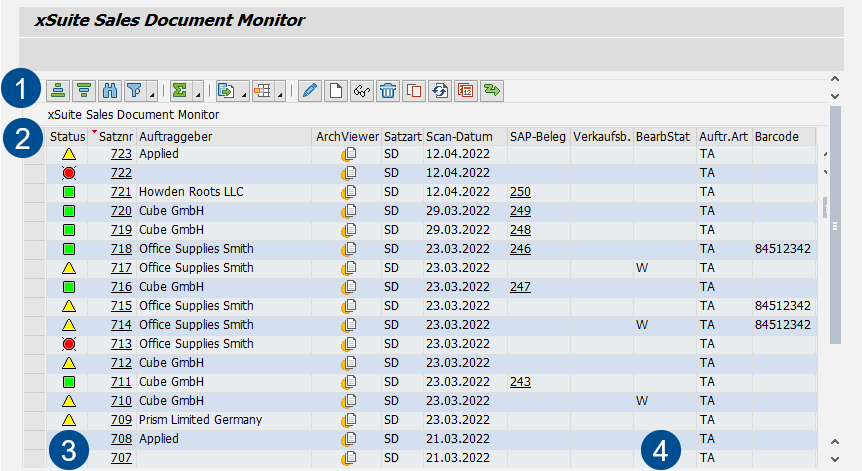
Task: Open SAP document 246 link
Action: tap(520, 249)
